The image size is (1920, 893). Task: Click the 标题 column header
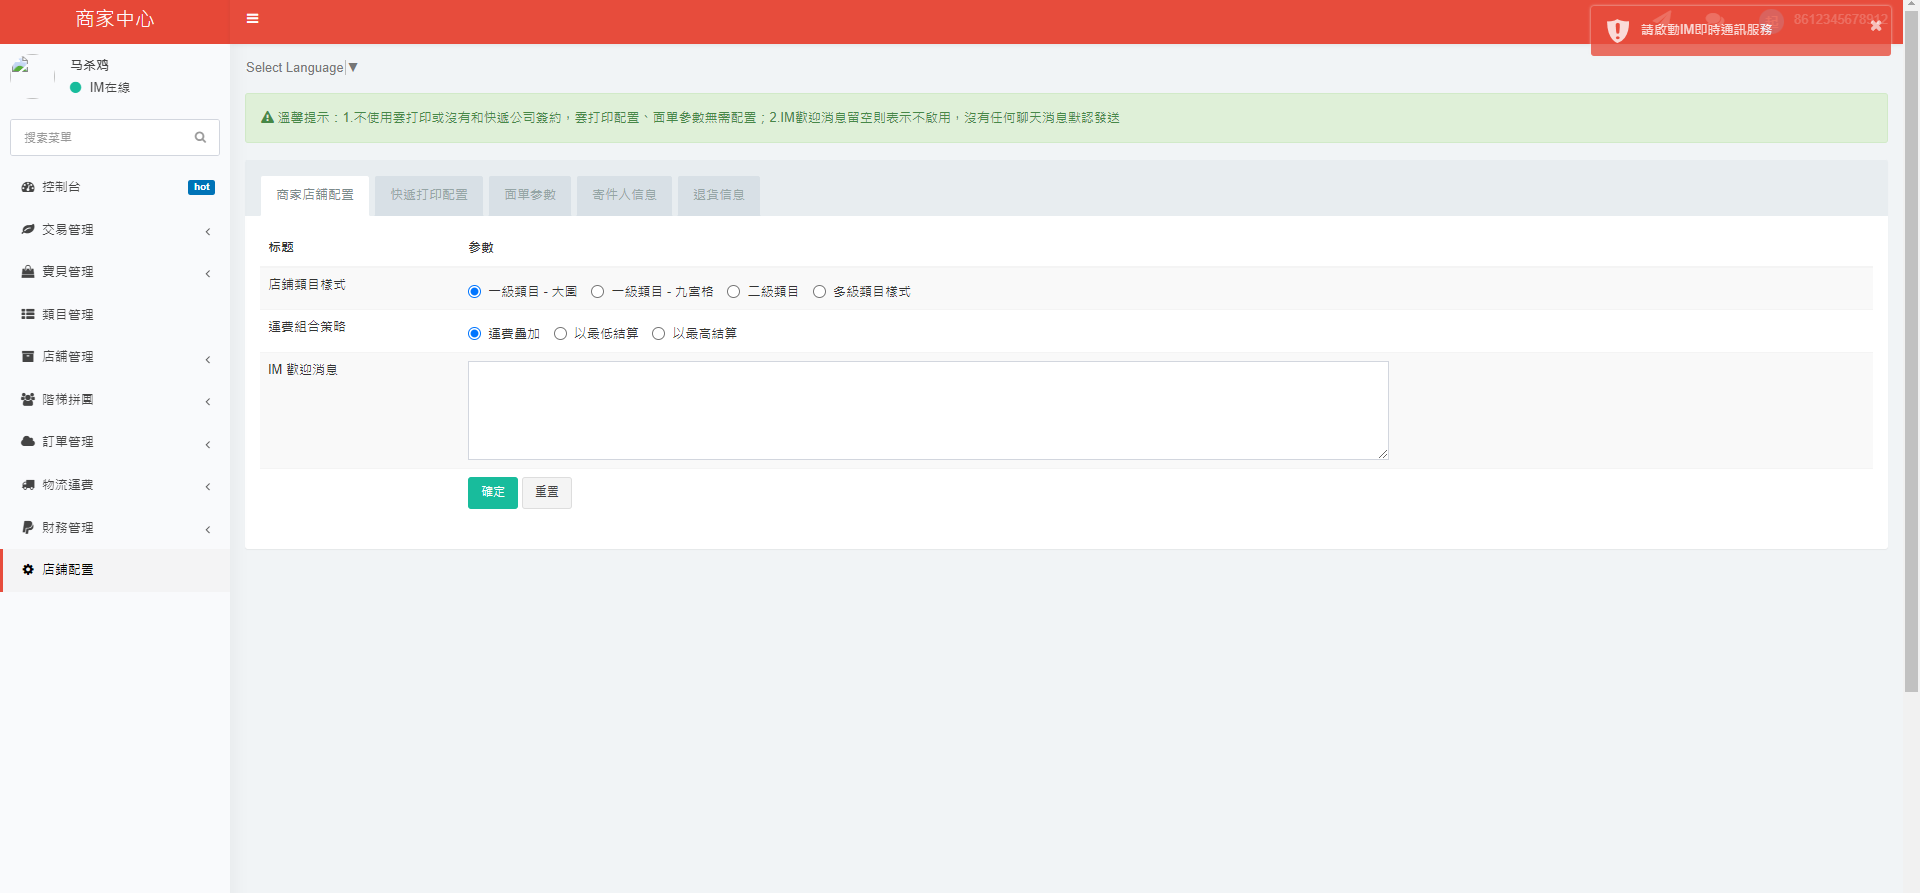coord(281,247)
